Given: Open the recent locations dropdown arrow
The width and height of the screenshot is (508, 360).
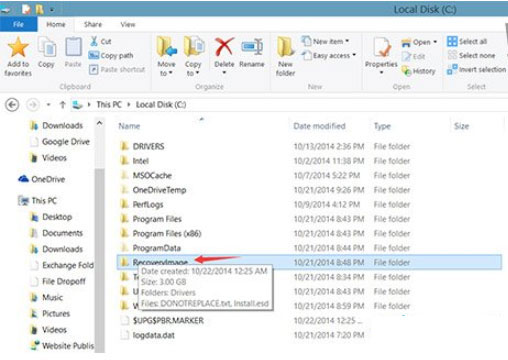Looking at the screenshot, I should (x=49, y=105).
